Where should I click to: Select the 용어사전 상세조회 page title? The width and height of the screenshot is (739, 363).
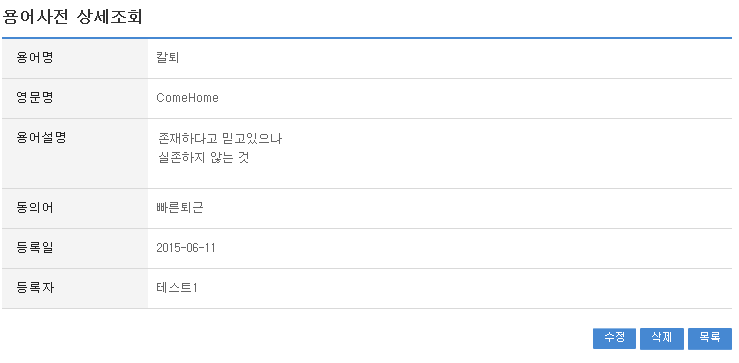[x=73, y=17]
